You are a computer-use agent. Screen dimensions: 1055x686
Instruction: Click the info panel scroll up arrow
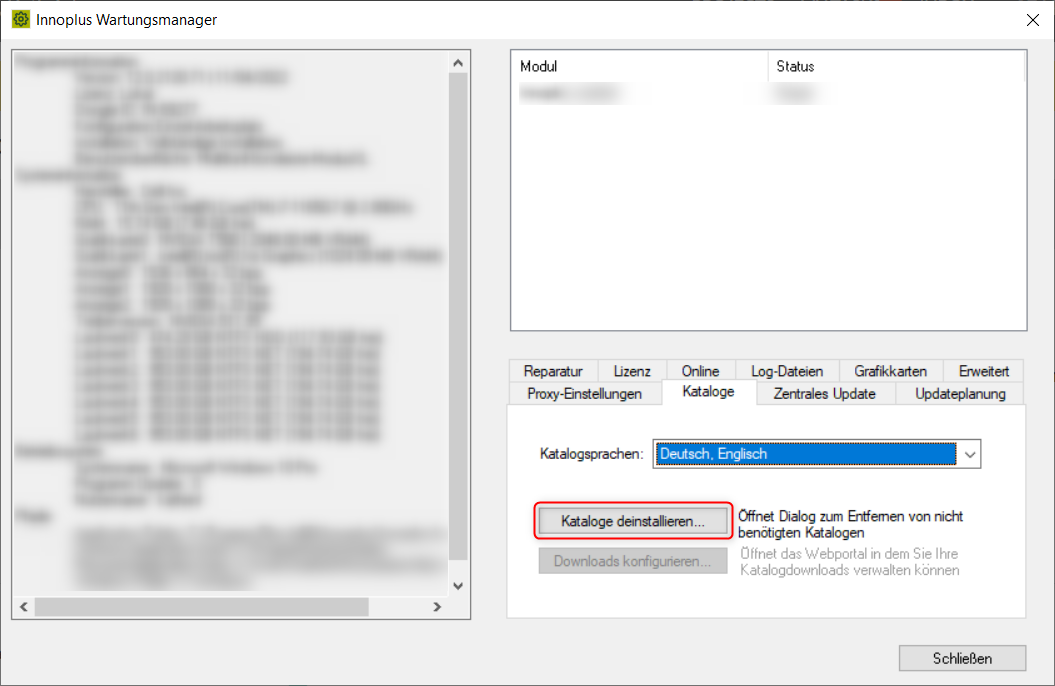point(458,63)
